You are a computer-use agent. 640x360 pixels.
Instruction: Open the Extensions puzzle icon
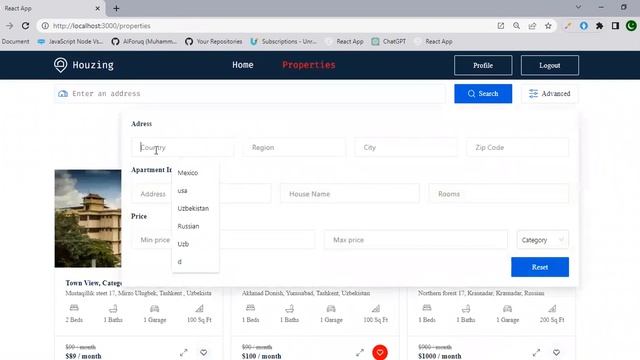click(x=600, y=26)
